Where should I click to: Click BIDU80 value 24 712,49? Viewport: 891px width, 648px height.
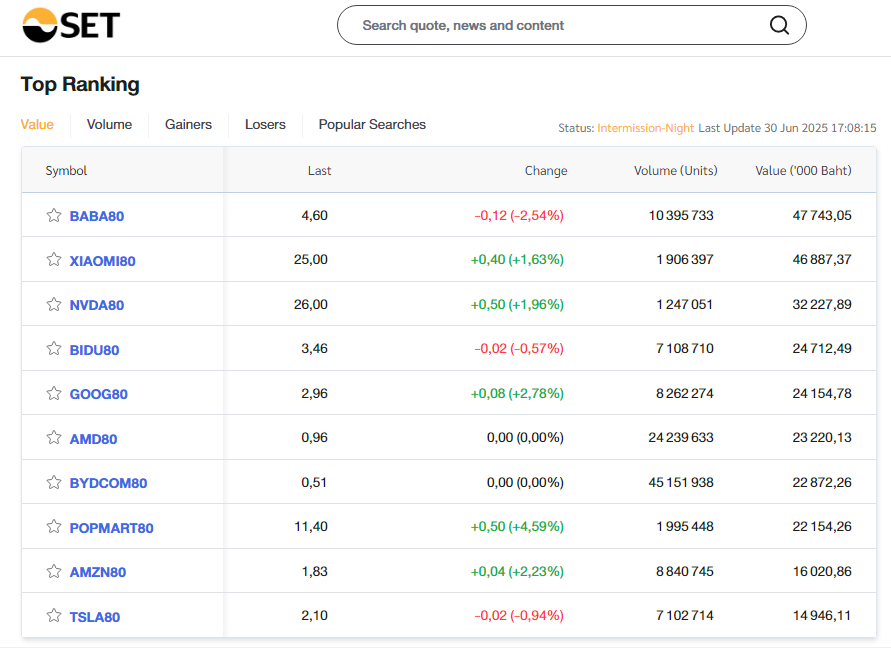(x=822, y=348)
